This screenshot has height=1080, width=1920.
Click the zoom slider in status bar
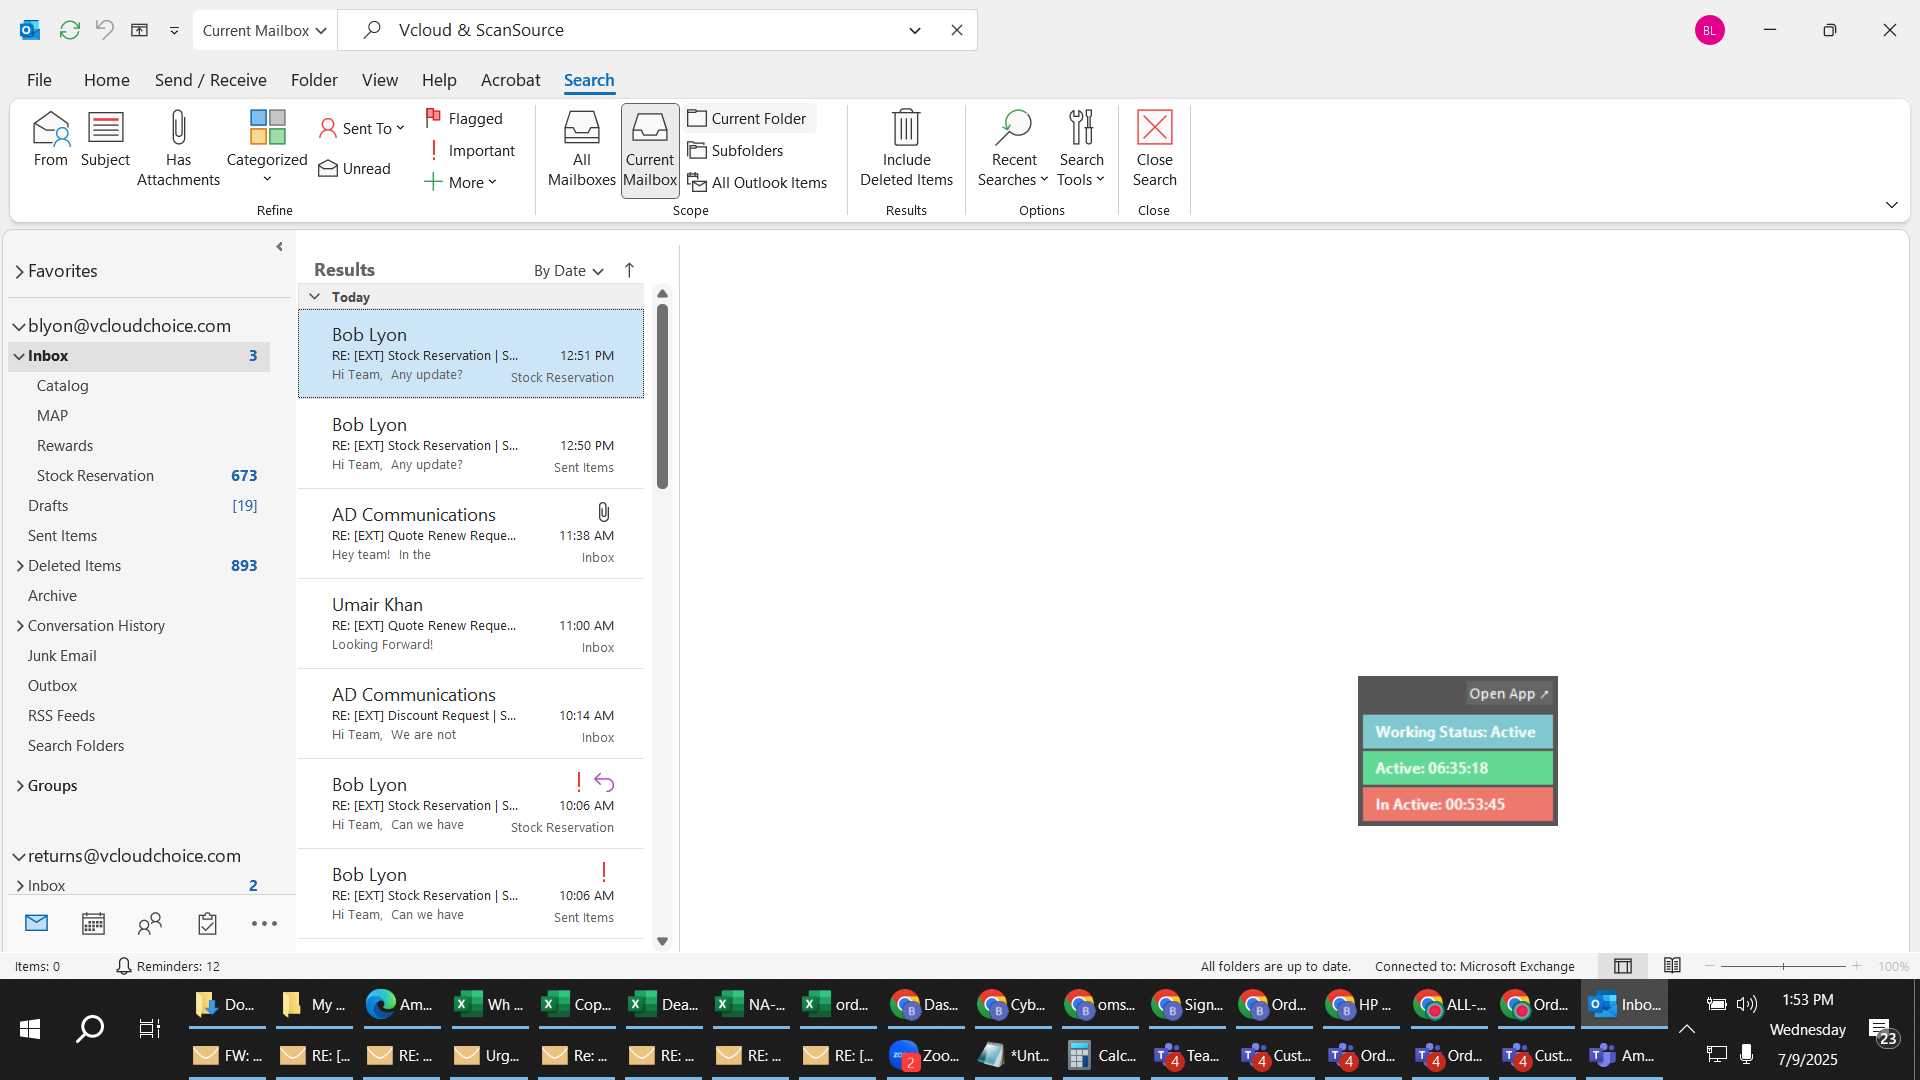[x=1783, y=966]
